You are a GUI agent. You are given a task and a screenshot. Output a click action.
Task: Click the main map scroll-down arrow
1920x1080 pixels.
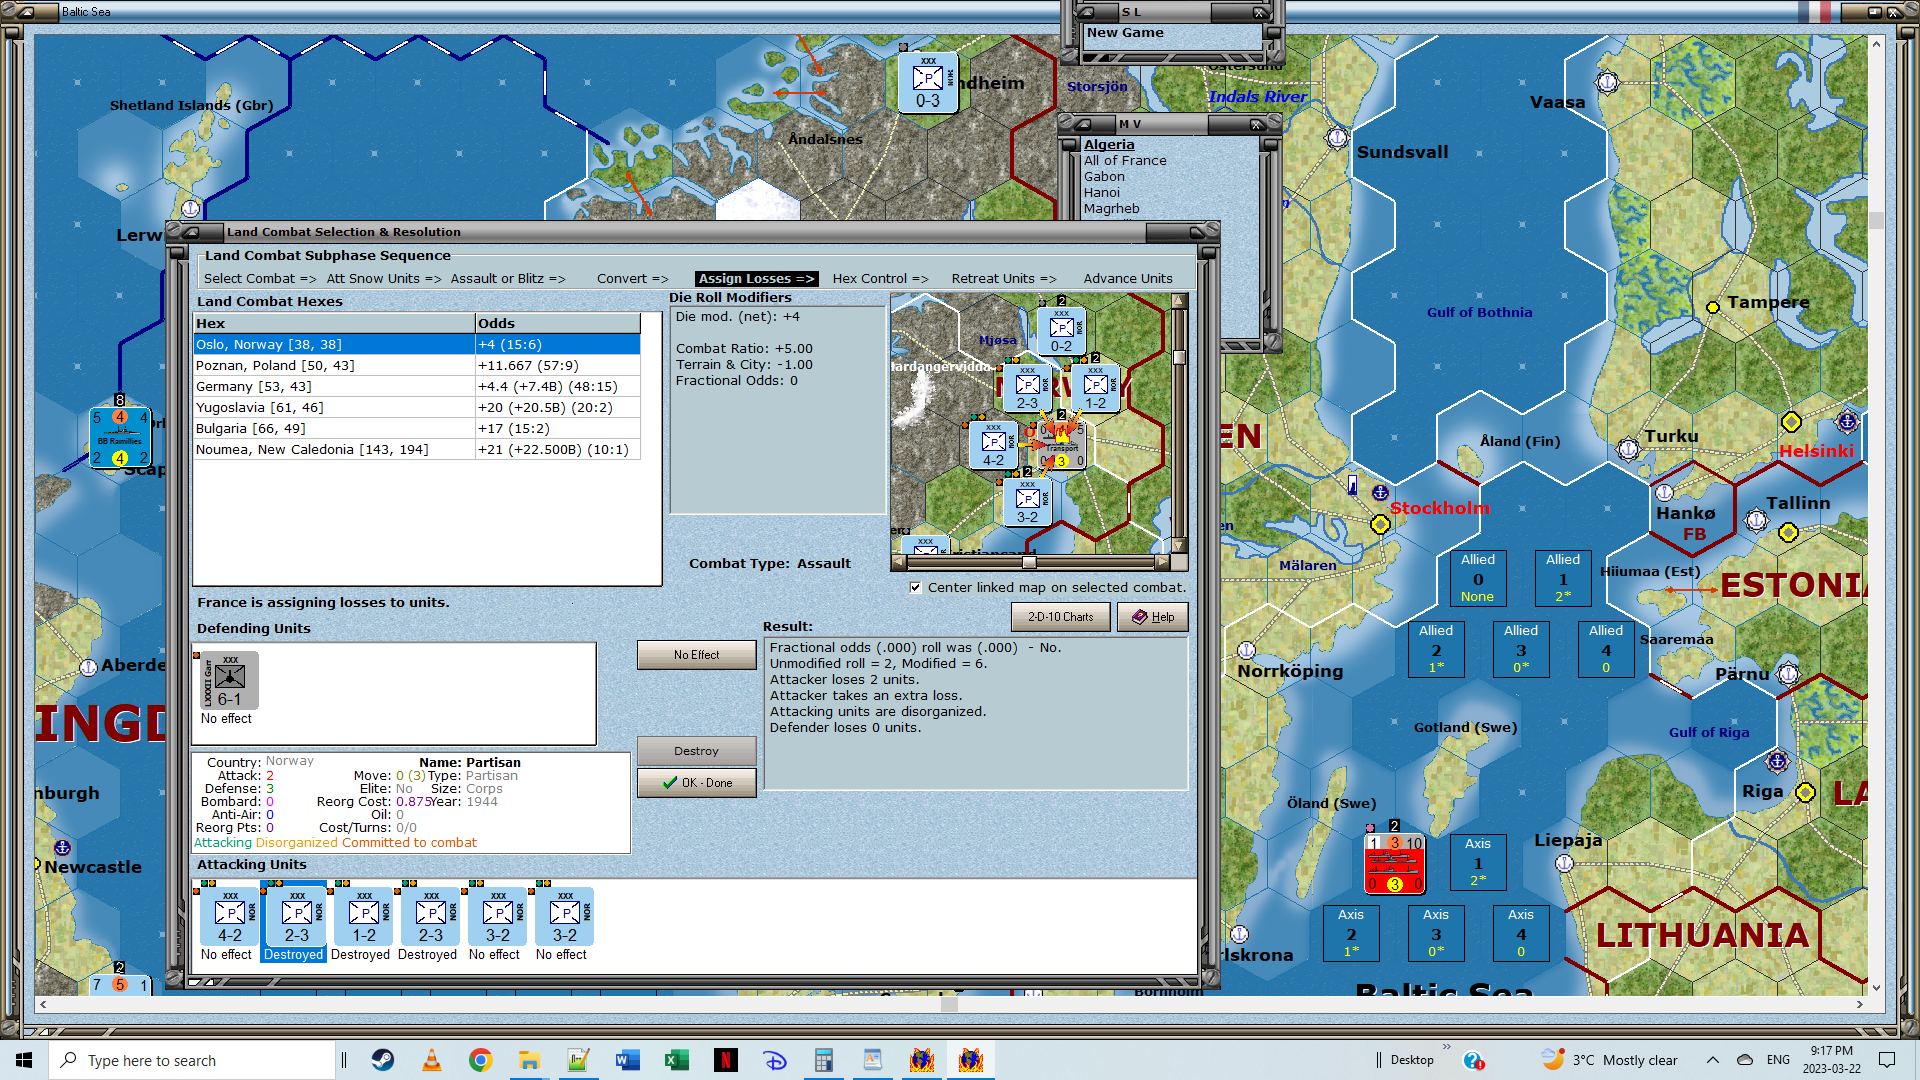pyautogui.click(x=1877, y=987)
